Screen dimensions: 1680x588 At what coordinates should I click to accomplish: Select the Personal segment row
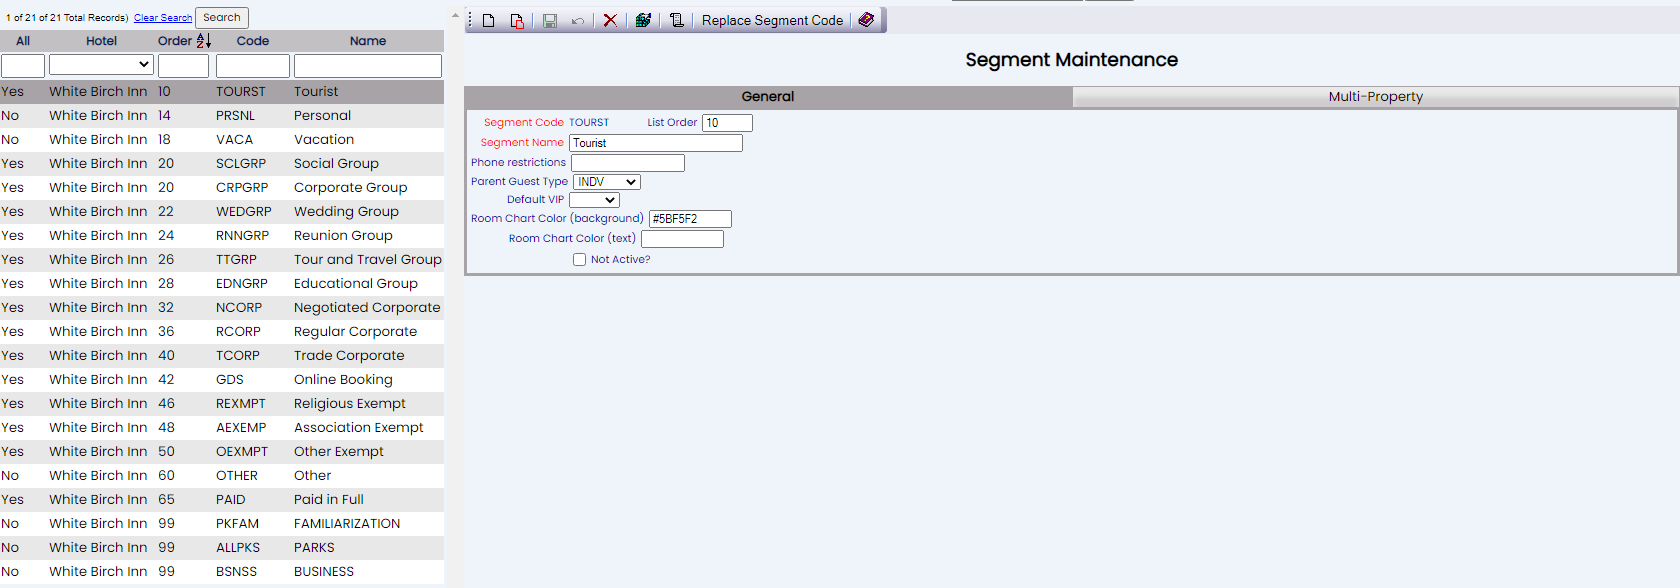pyautogui.click(x=222, y=115)
